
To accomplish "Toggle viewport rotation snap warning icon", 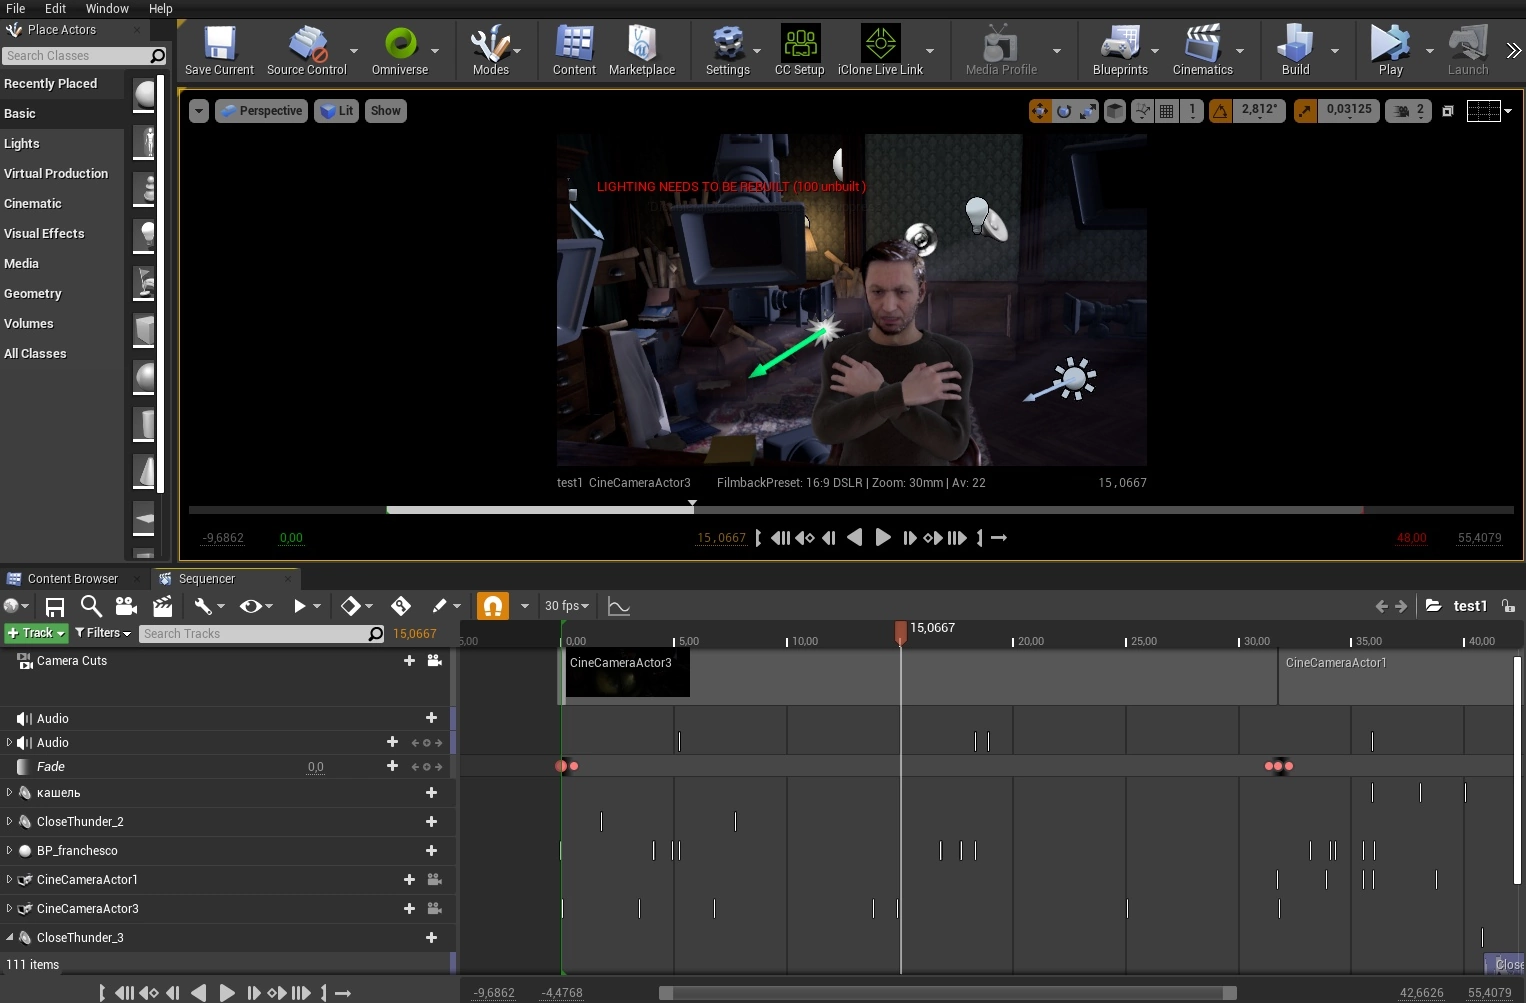I will [1220, 111].
